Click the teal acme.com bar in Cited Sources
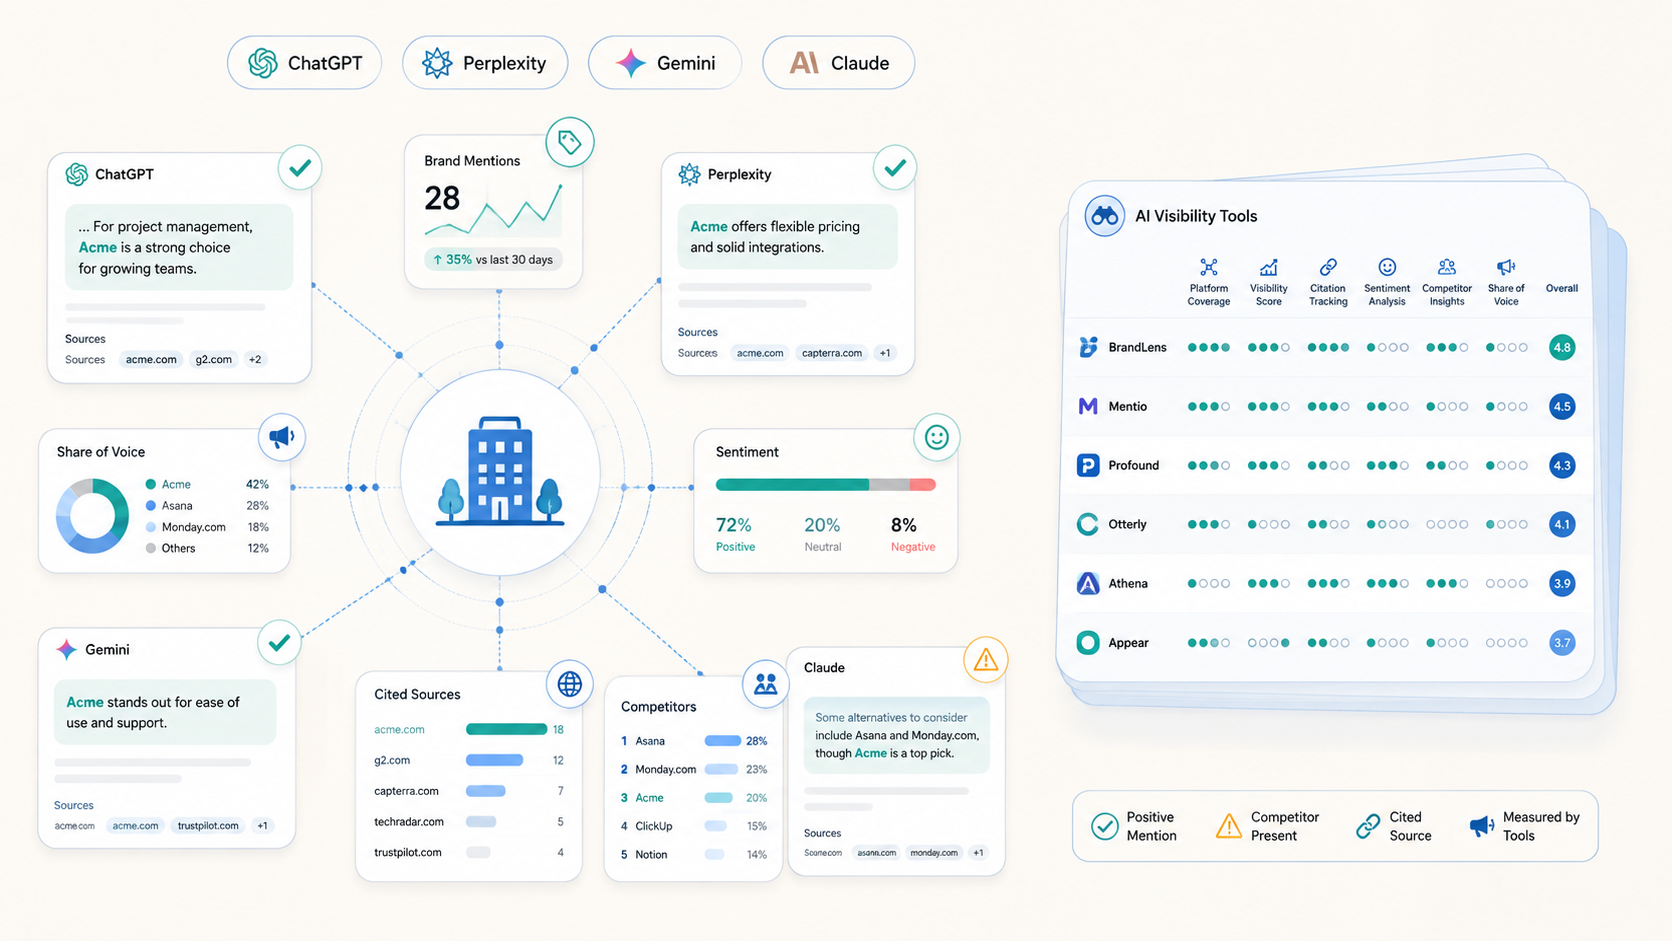Image resolution: width=1672 pixels, height=941 pixels. click(x=506, y=729)
